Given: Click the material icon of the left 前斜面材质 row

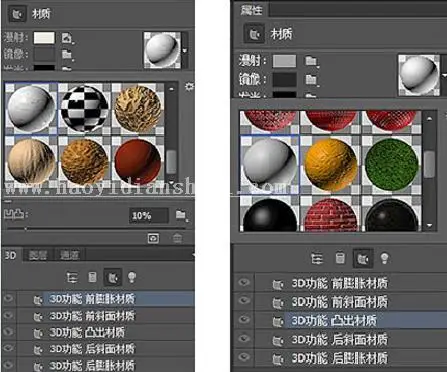Looking at the screenshot, I should pyautogui.click(x=38, y=317).
